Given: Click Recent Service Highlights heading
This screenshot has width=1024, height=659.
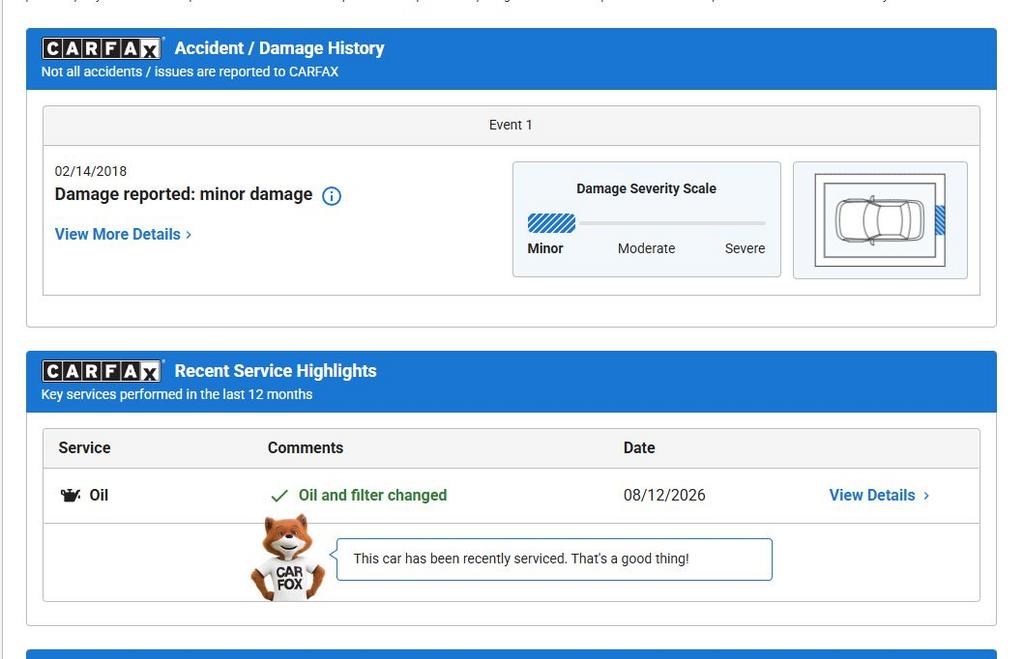Looking at the screenshot, I should coord(276,371).
